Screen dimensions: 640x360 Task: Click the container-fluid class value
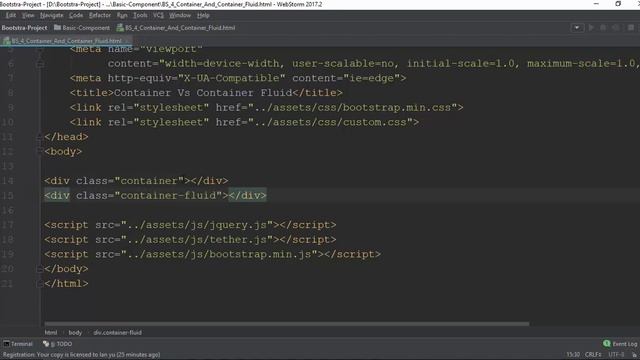tap(168, 196)
